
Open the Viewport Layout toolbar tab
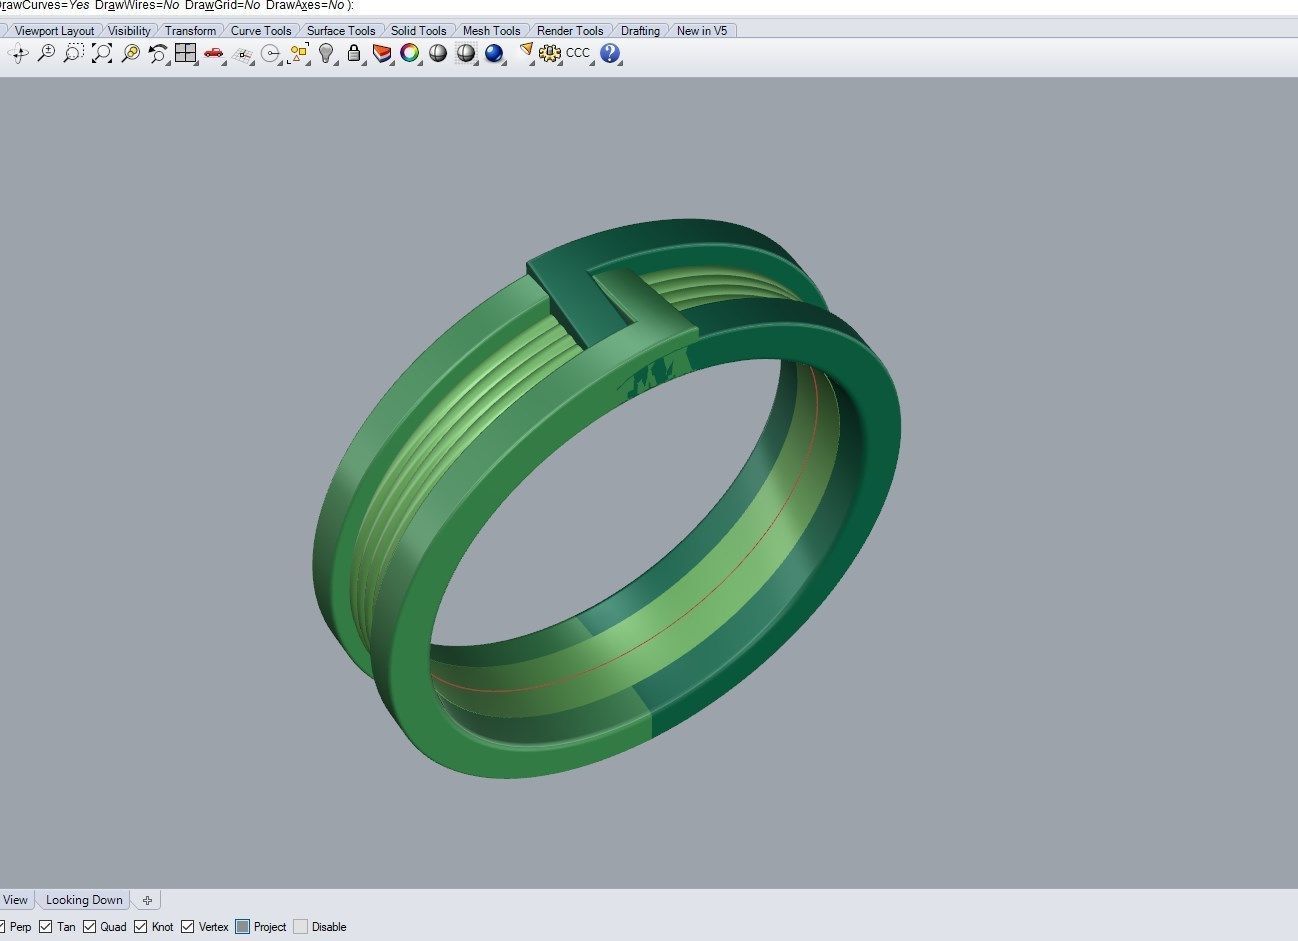(x=54, y=31)
